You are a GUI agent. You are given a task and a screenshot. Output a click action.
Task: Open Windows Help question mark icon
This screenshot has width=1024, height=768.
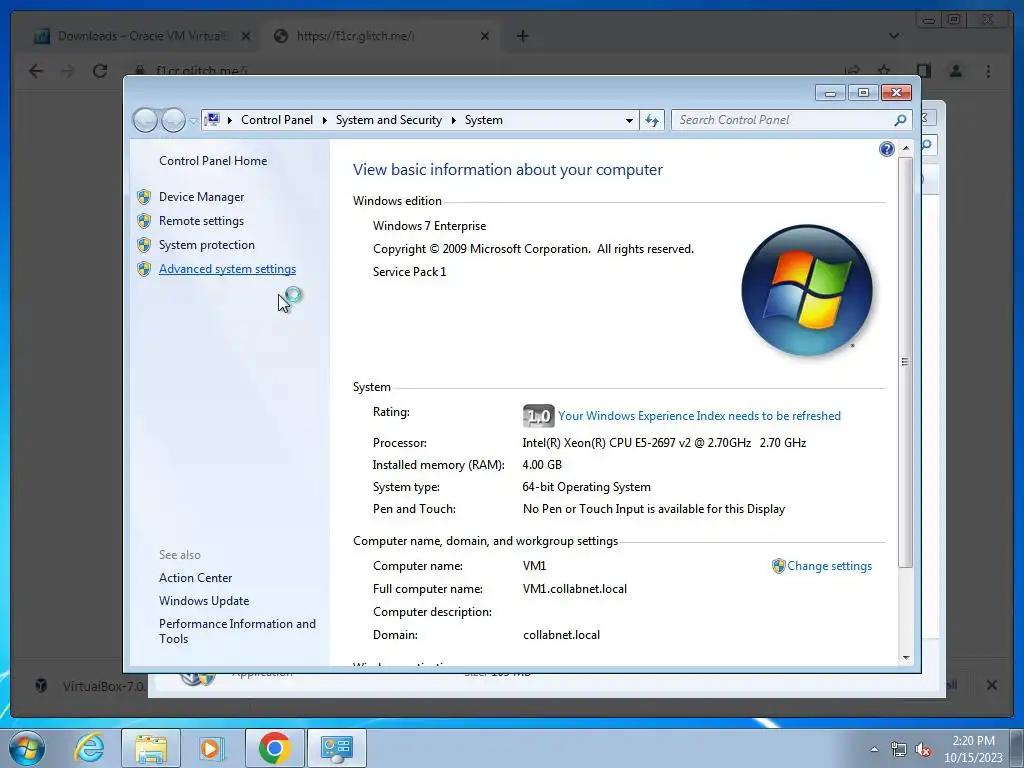tap(886, 150)
